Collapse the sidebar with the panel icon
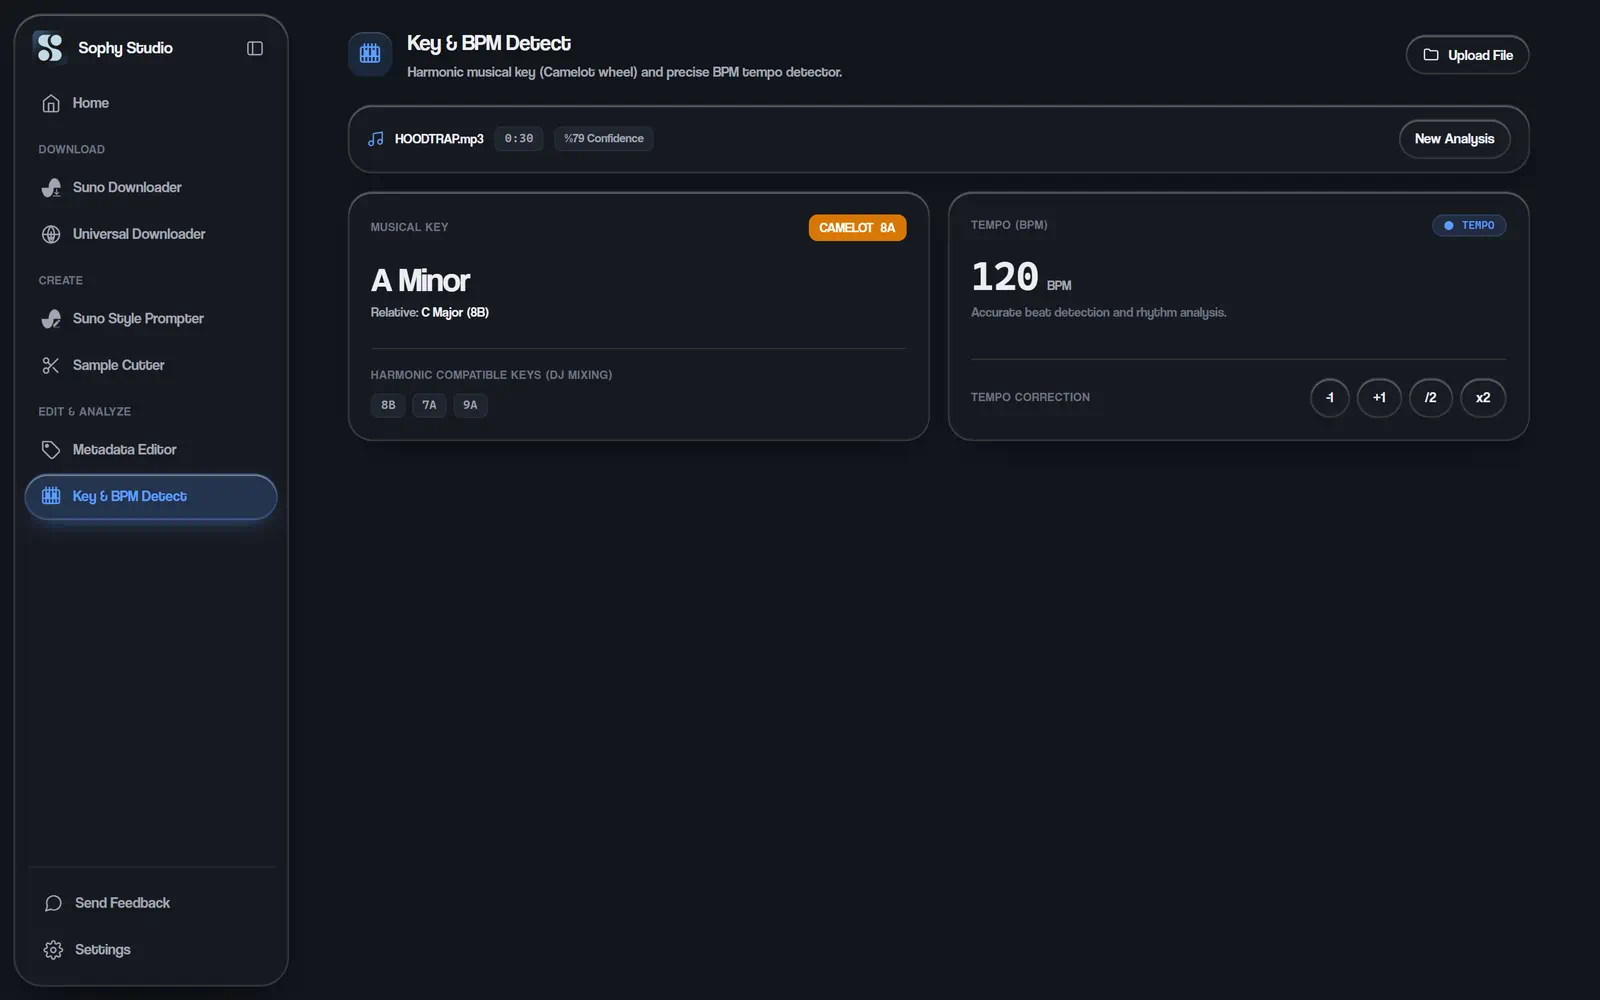Image resolution: width=1600 pixels, height=1000 pixels. click(255, 48)
